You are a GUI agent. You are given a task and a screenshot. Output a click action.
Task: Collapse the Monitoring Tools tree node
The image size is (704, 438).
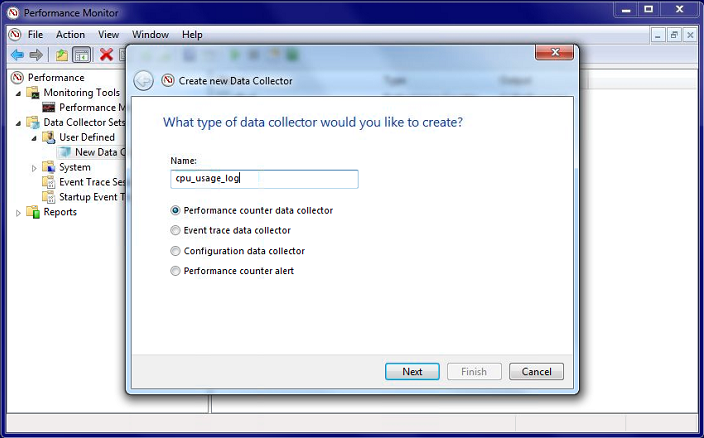click(18, 93)
